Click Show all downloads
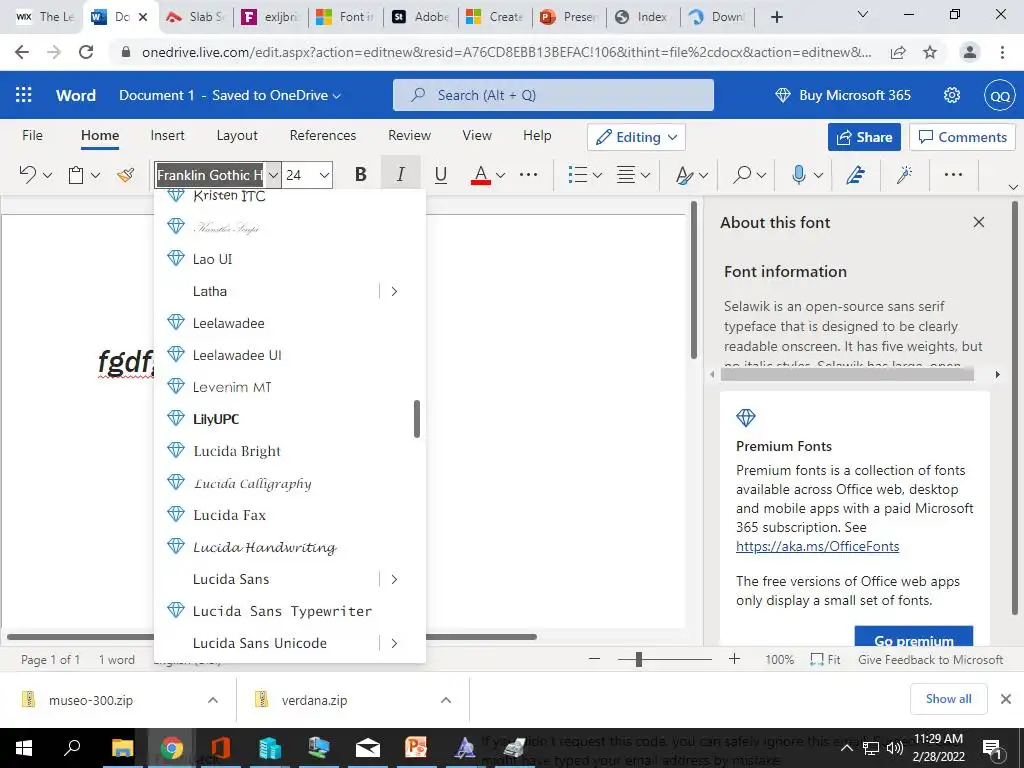The image size is (1024, 768). (x=948, y=699)
